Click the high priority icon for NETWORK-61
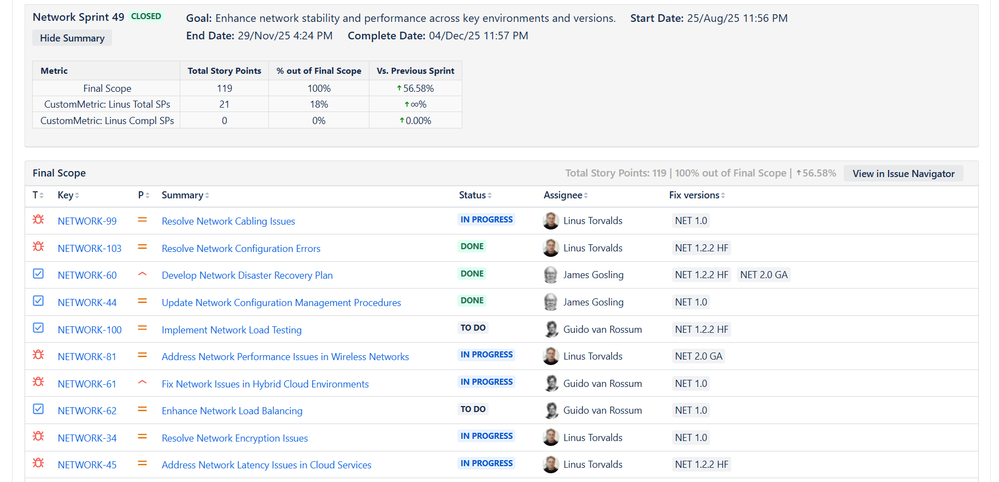This screenshot has width=999, height=482. (x=143, y=382)
